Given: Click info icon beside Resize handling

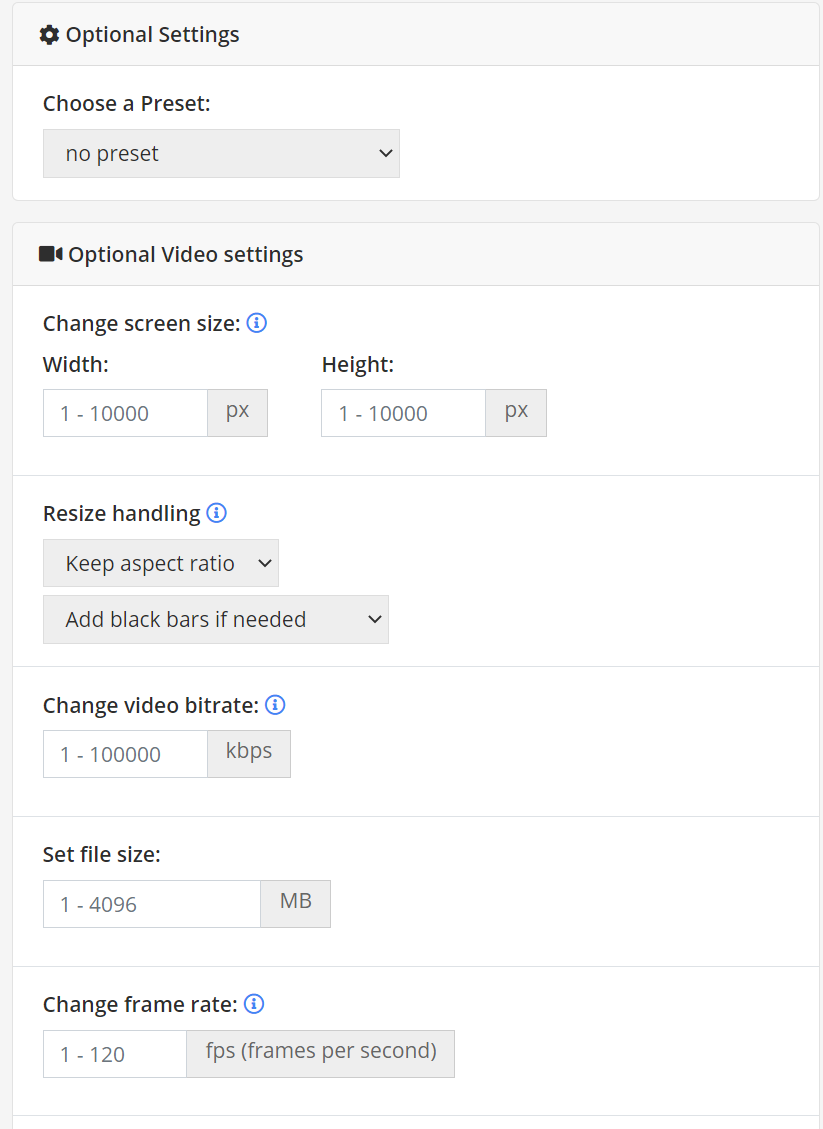Looking at the screenshot, I should (x=216, y=513).
